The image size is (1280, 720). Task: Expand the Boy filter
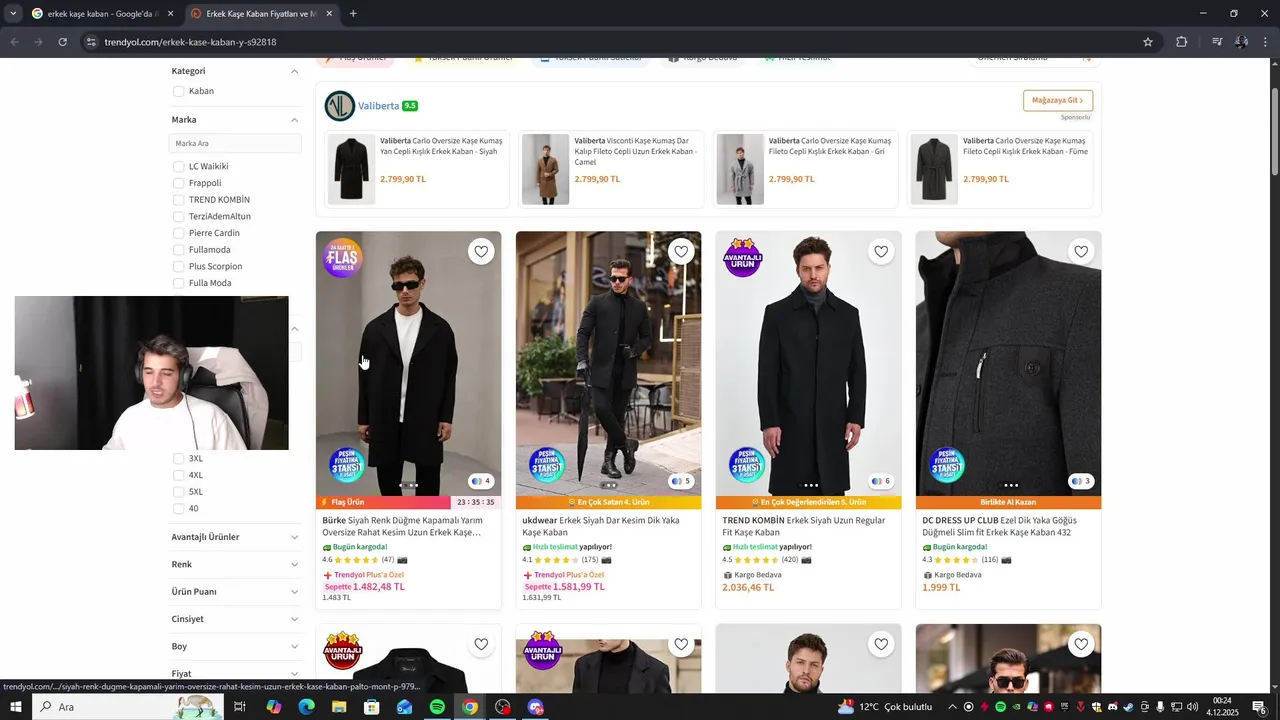pos(294,646)
